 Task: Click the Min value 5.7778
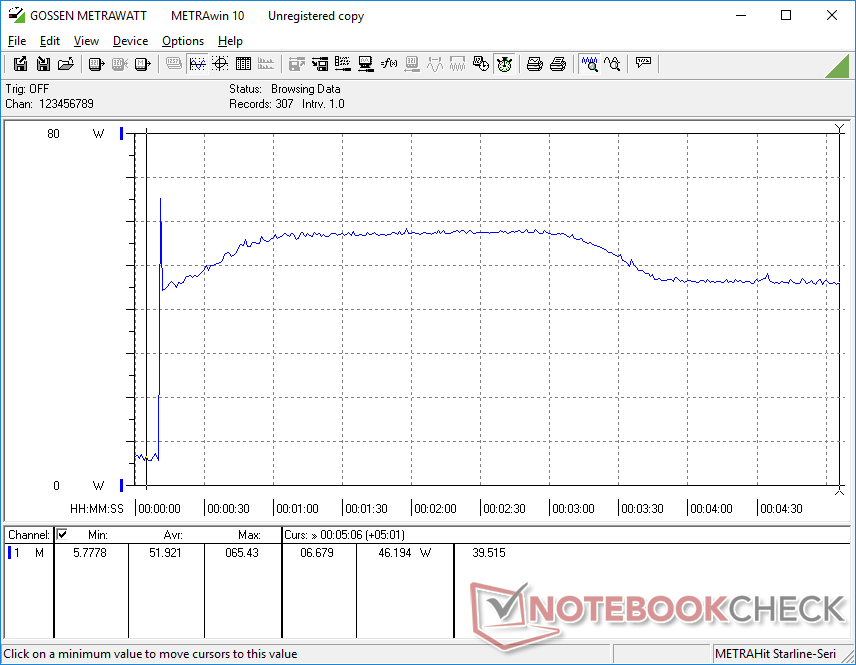(x=90, y=553)
